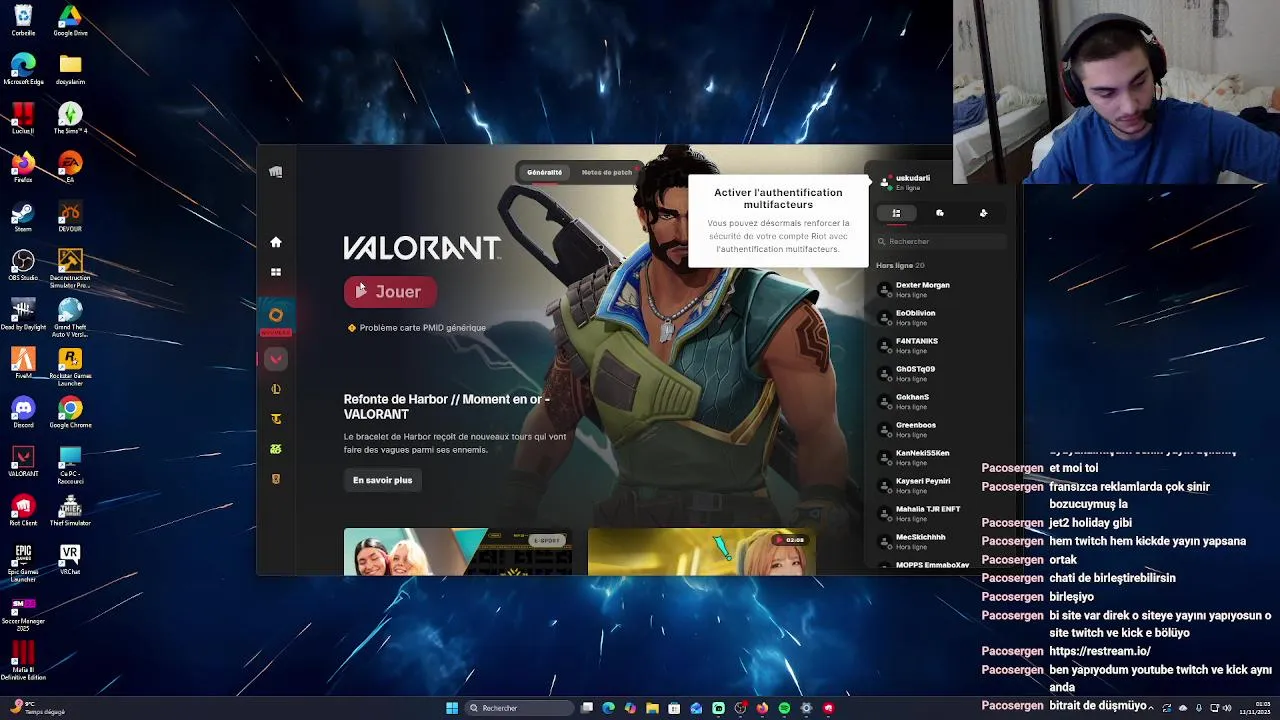Open the Google Chrome desktop shortcut

click(70, 412)
